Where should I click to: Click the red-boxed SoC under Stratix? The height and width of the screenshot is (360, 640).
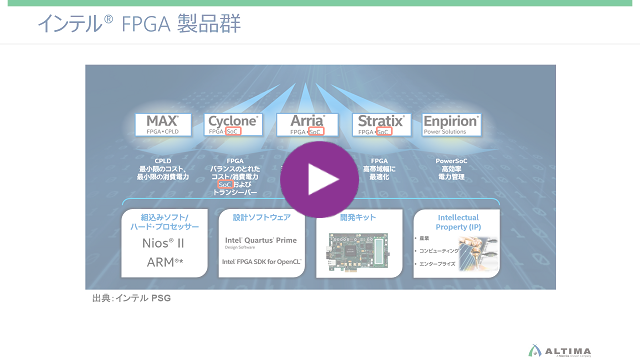tap(384, 131)
